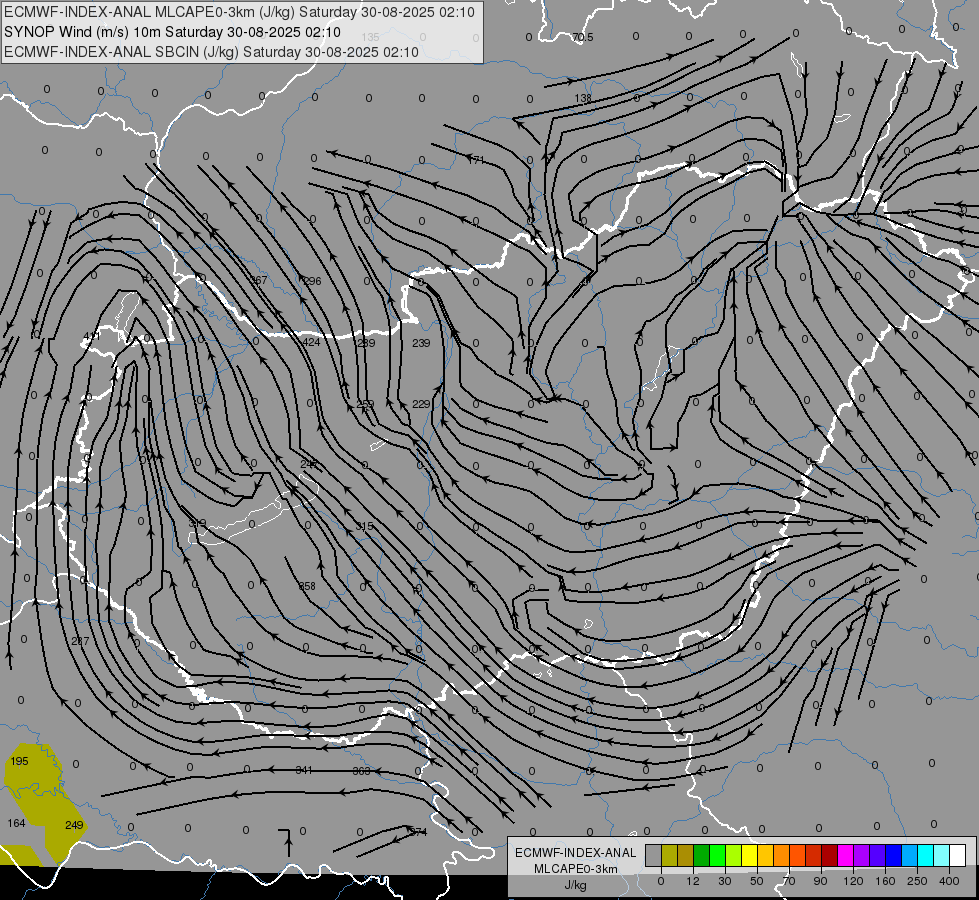Screen dimensions: 979x900
Task: Click the legend tick label 50
Action: [757, 881]
